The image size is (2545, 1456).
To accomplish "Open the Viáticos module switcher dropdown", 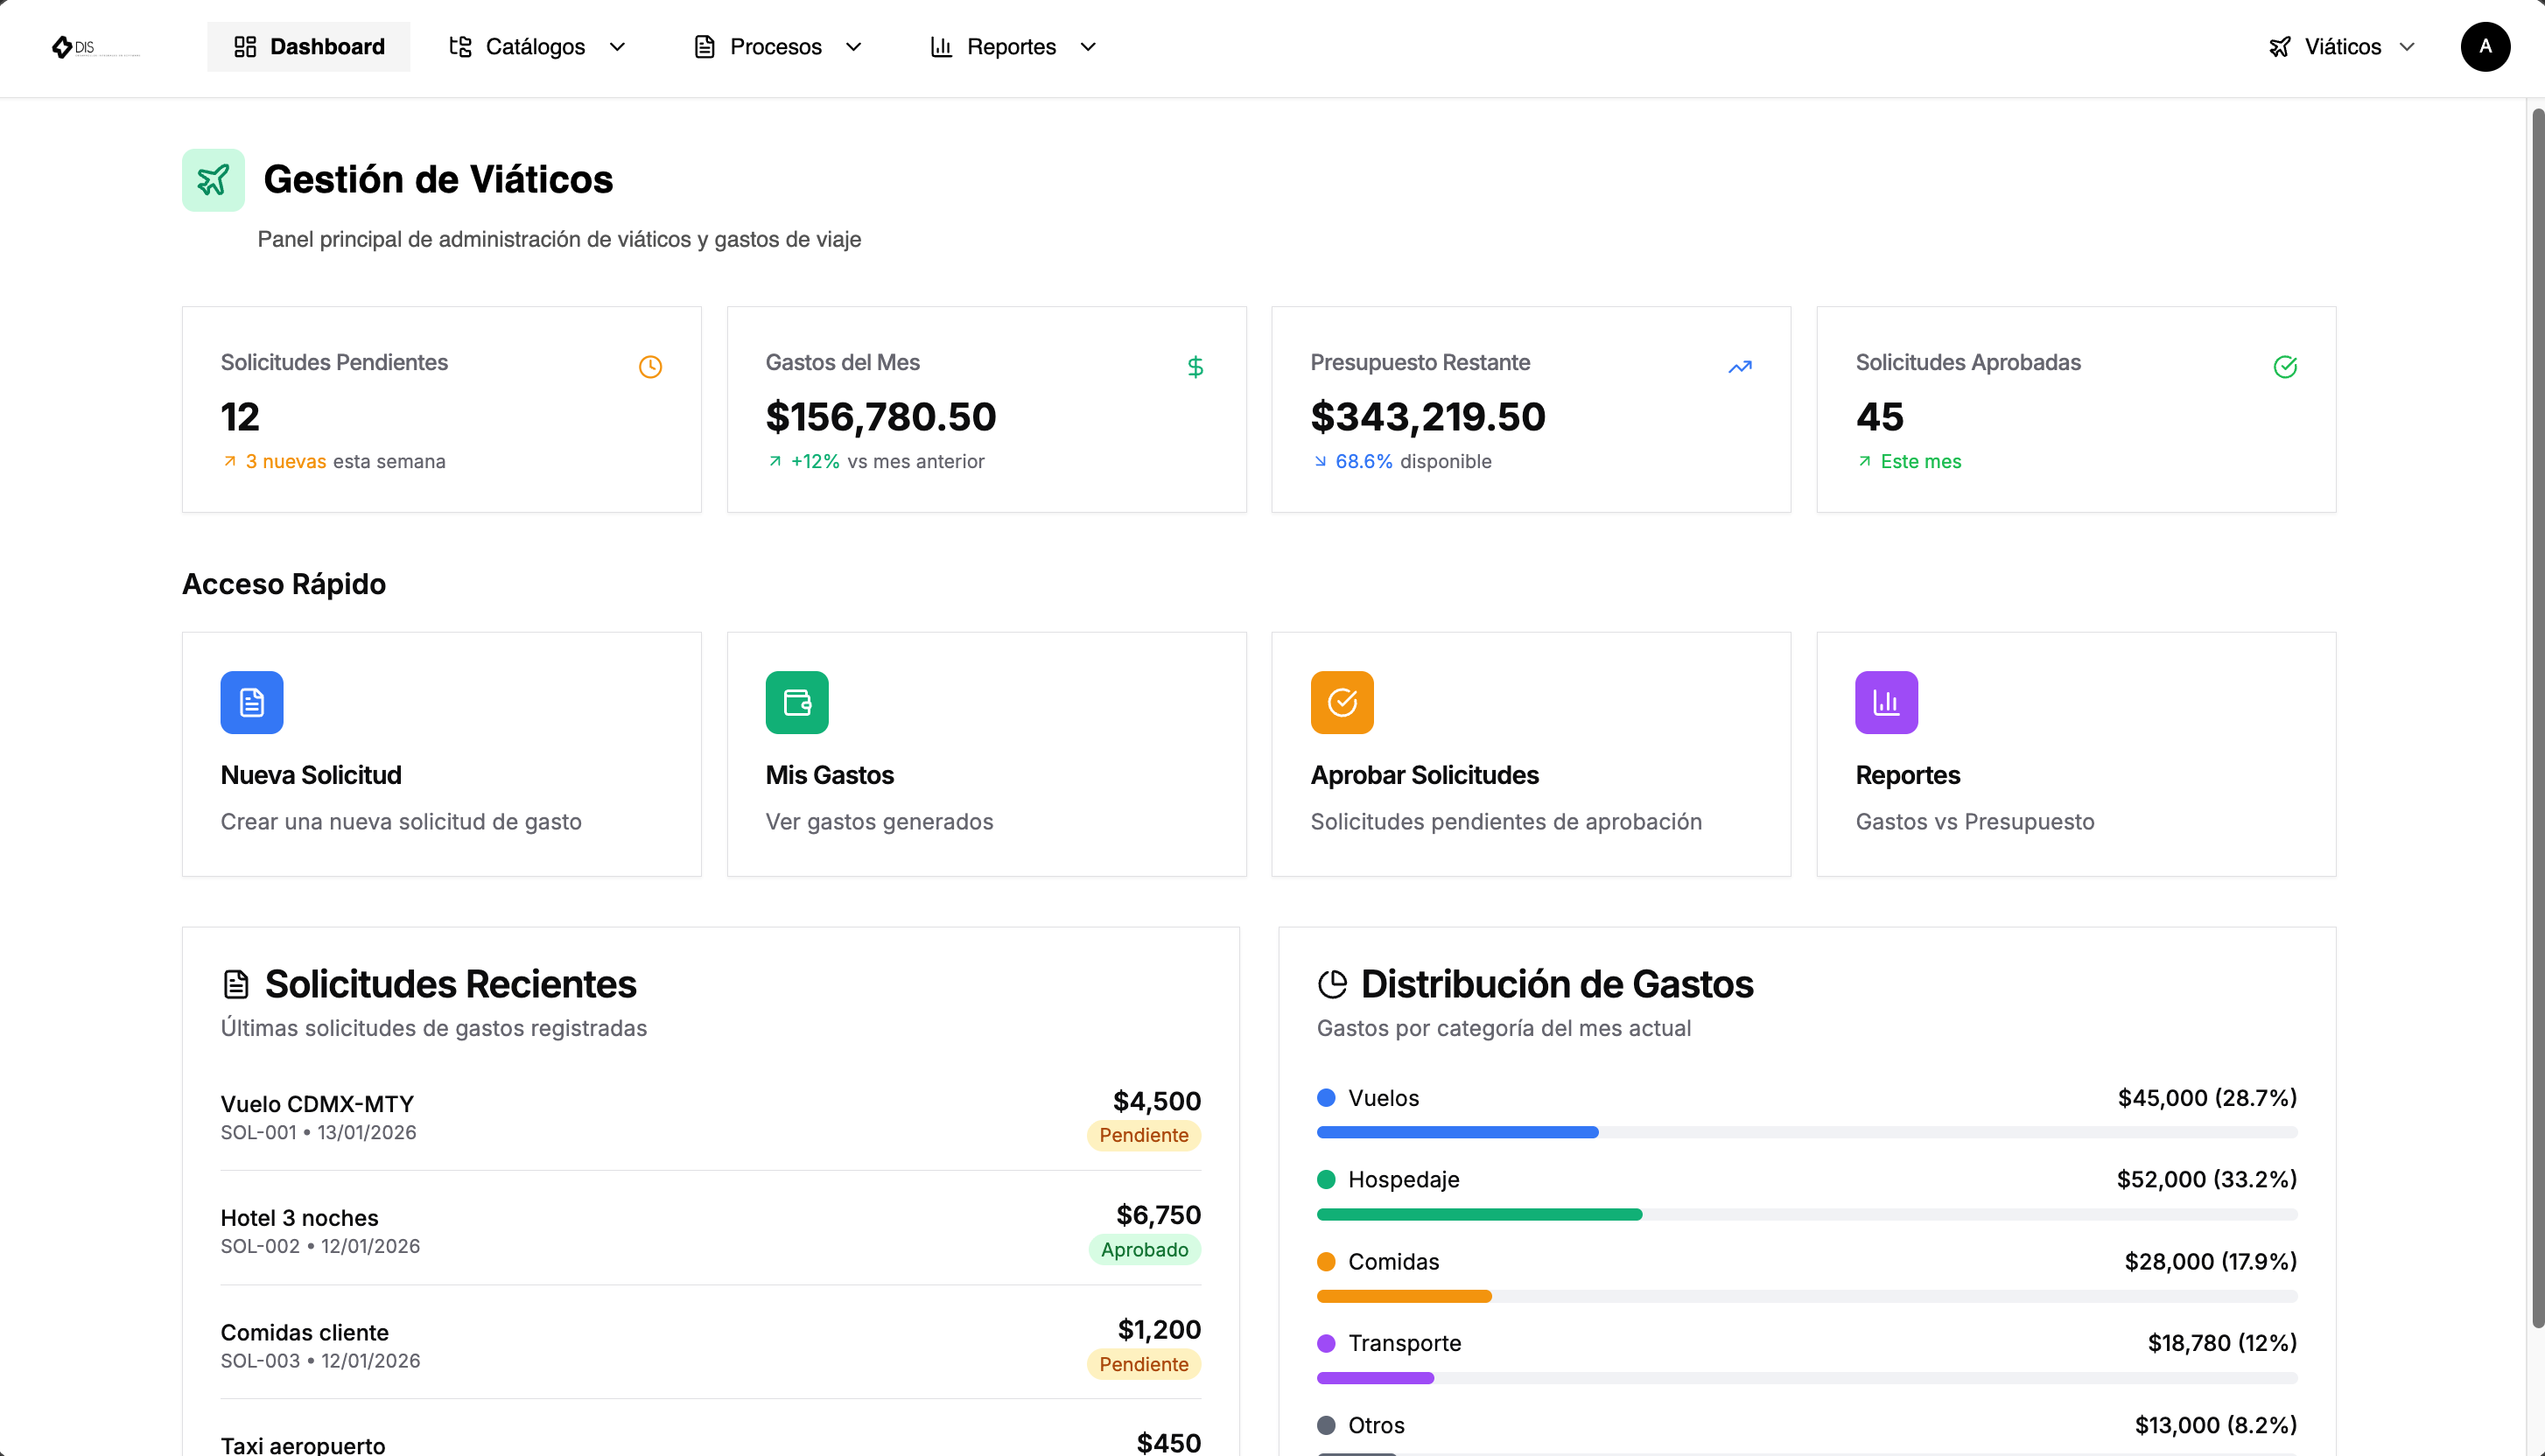I will point(2342,47).
